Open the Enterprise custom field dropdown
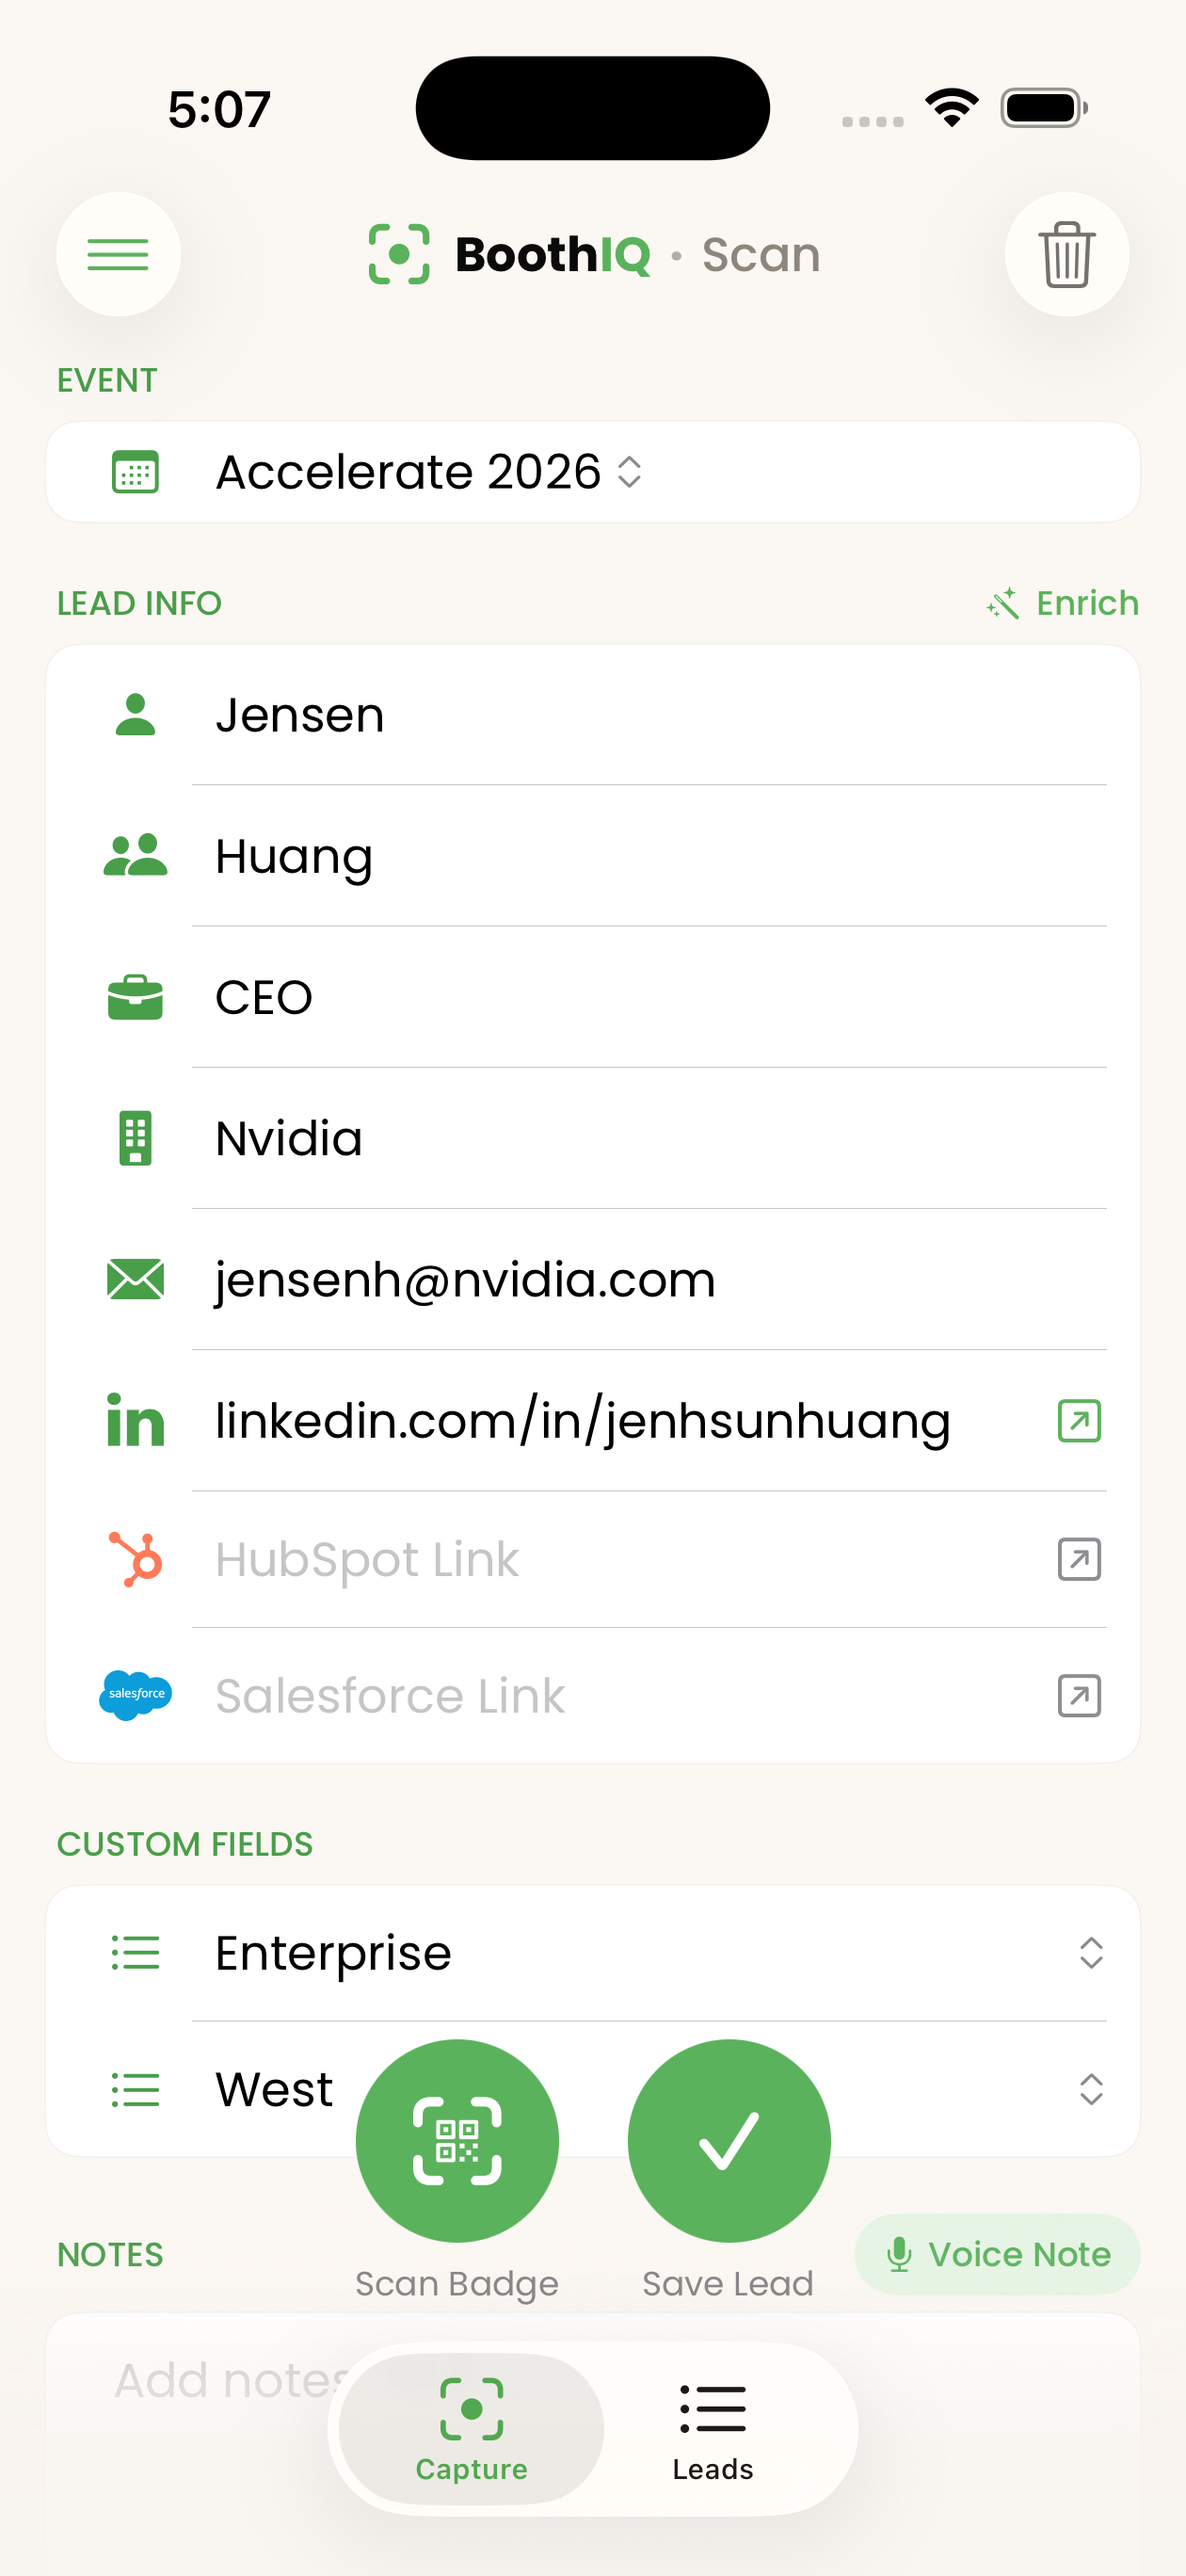Viewport: 1186px width, 2576px height. click(1090, 1953)
